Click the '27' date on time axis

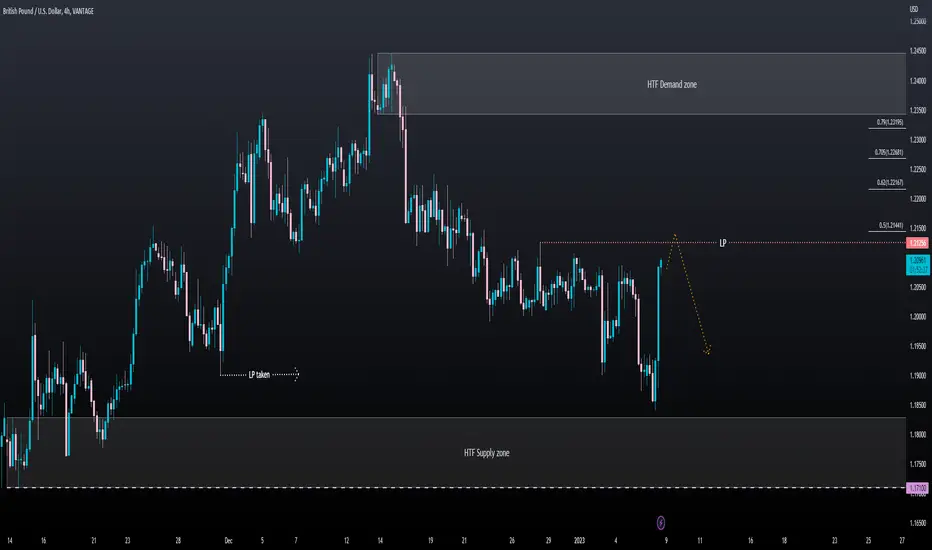tap(902, 540)
